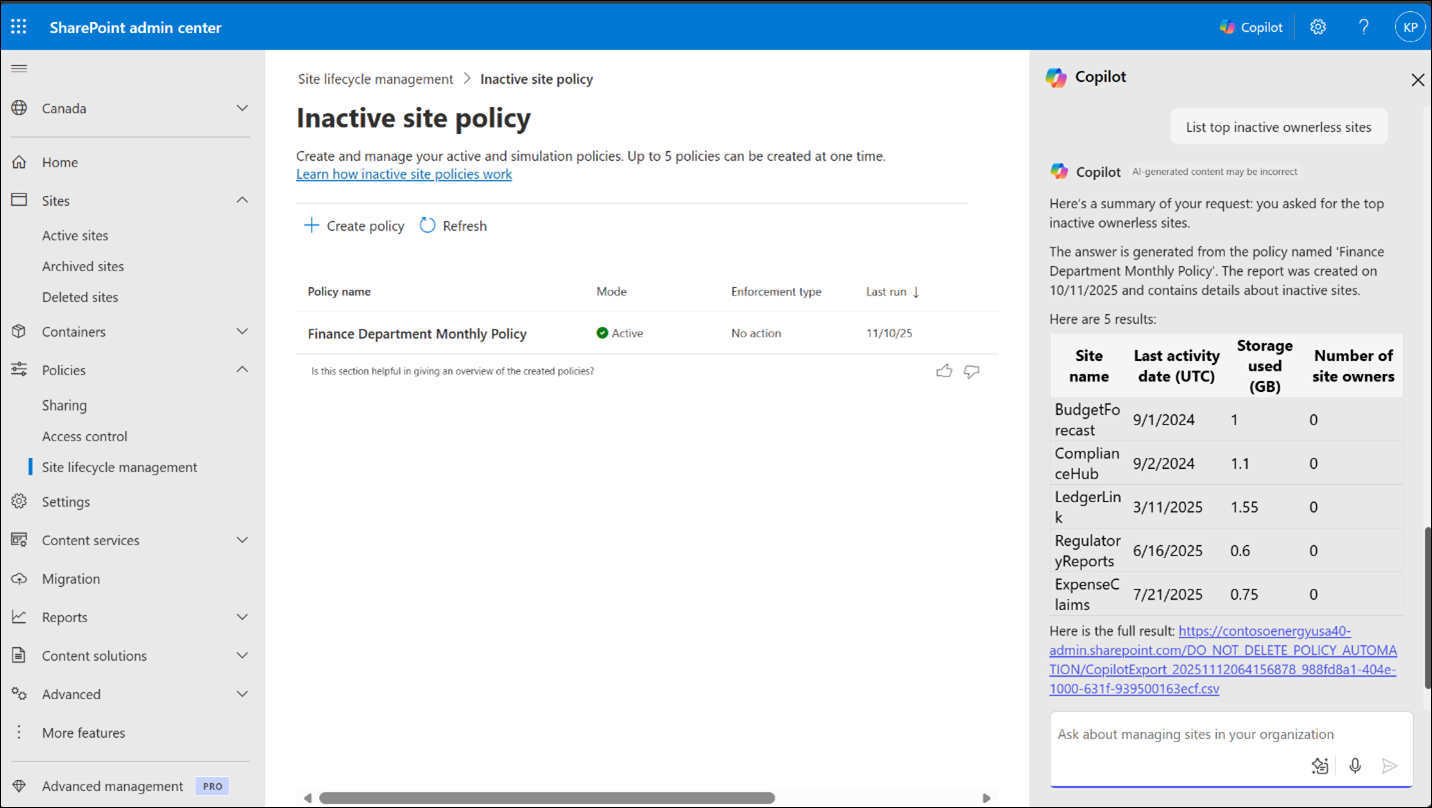The width and height of the screenshot is (1432, 808).
Task: Click the microphone icon in Copilot input
Action: [x=1355, y=765]
